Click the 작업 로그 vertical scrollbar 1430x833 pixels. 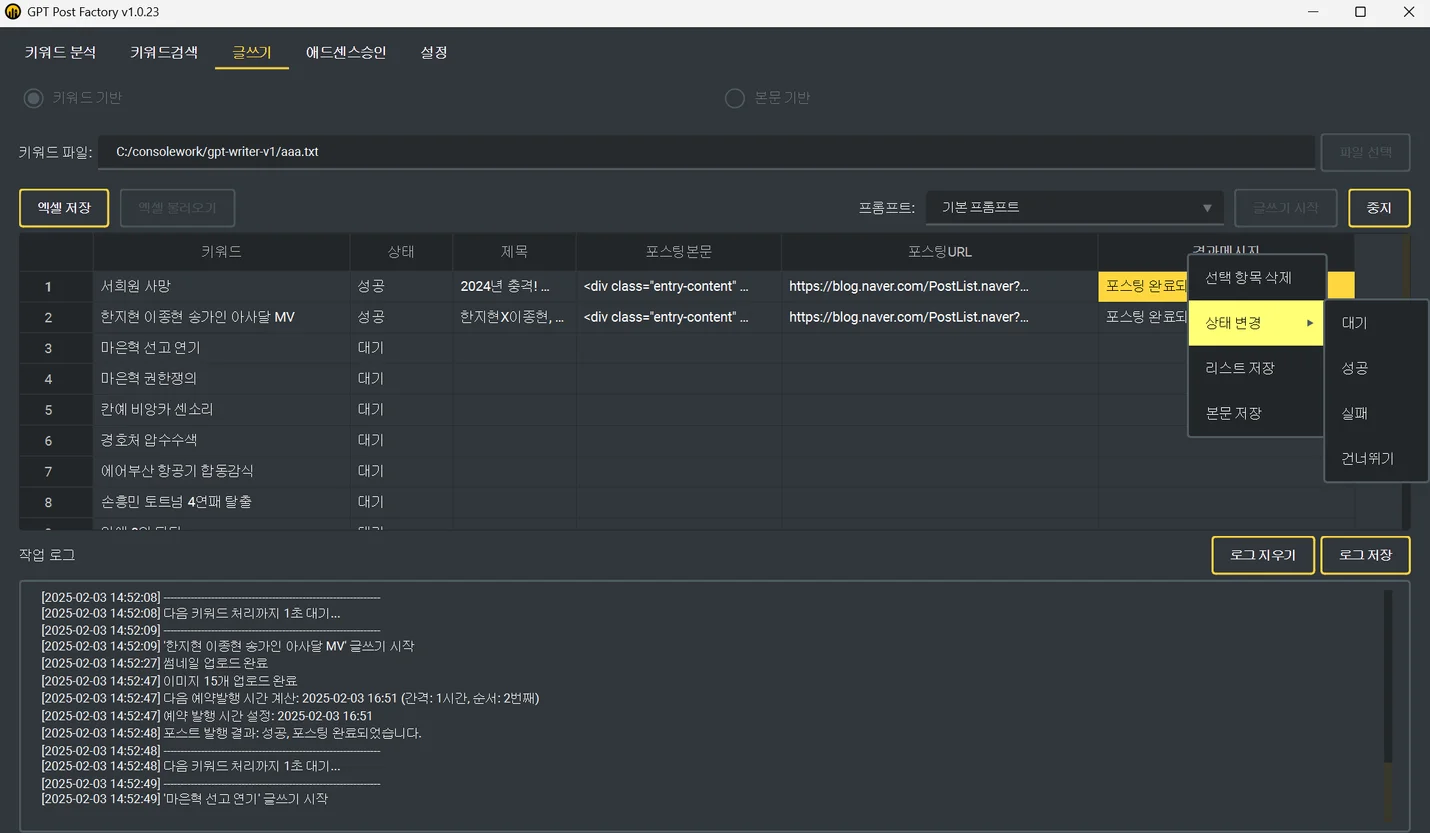[1388, 704]
